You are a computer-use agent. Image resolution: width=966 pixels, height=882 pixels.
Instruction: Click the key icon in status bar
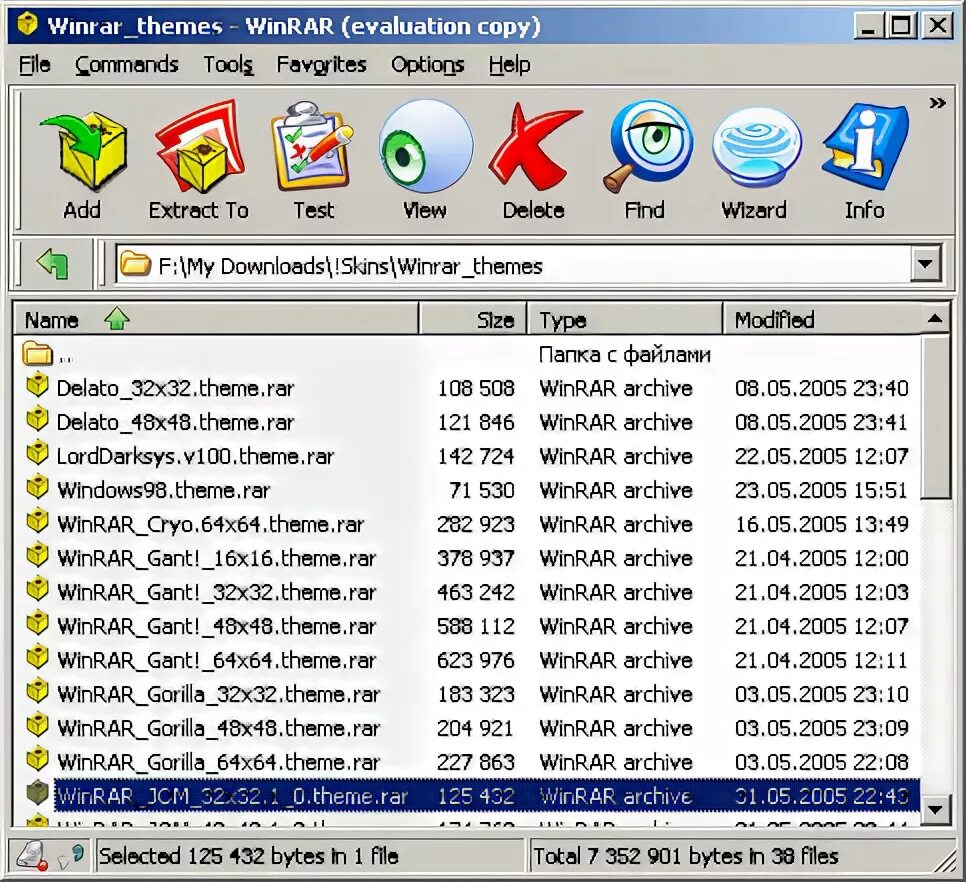71,856
